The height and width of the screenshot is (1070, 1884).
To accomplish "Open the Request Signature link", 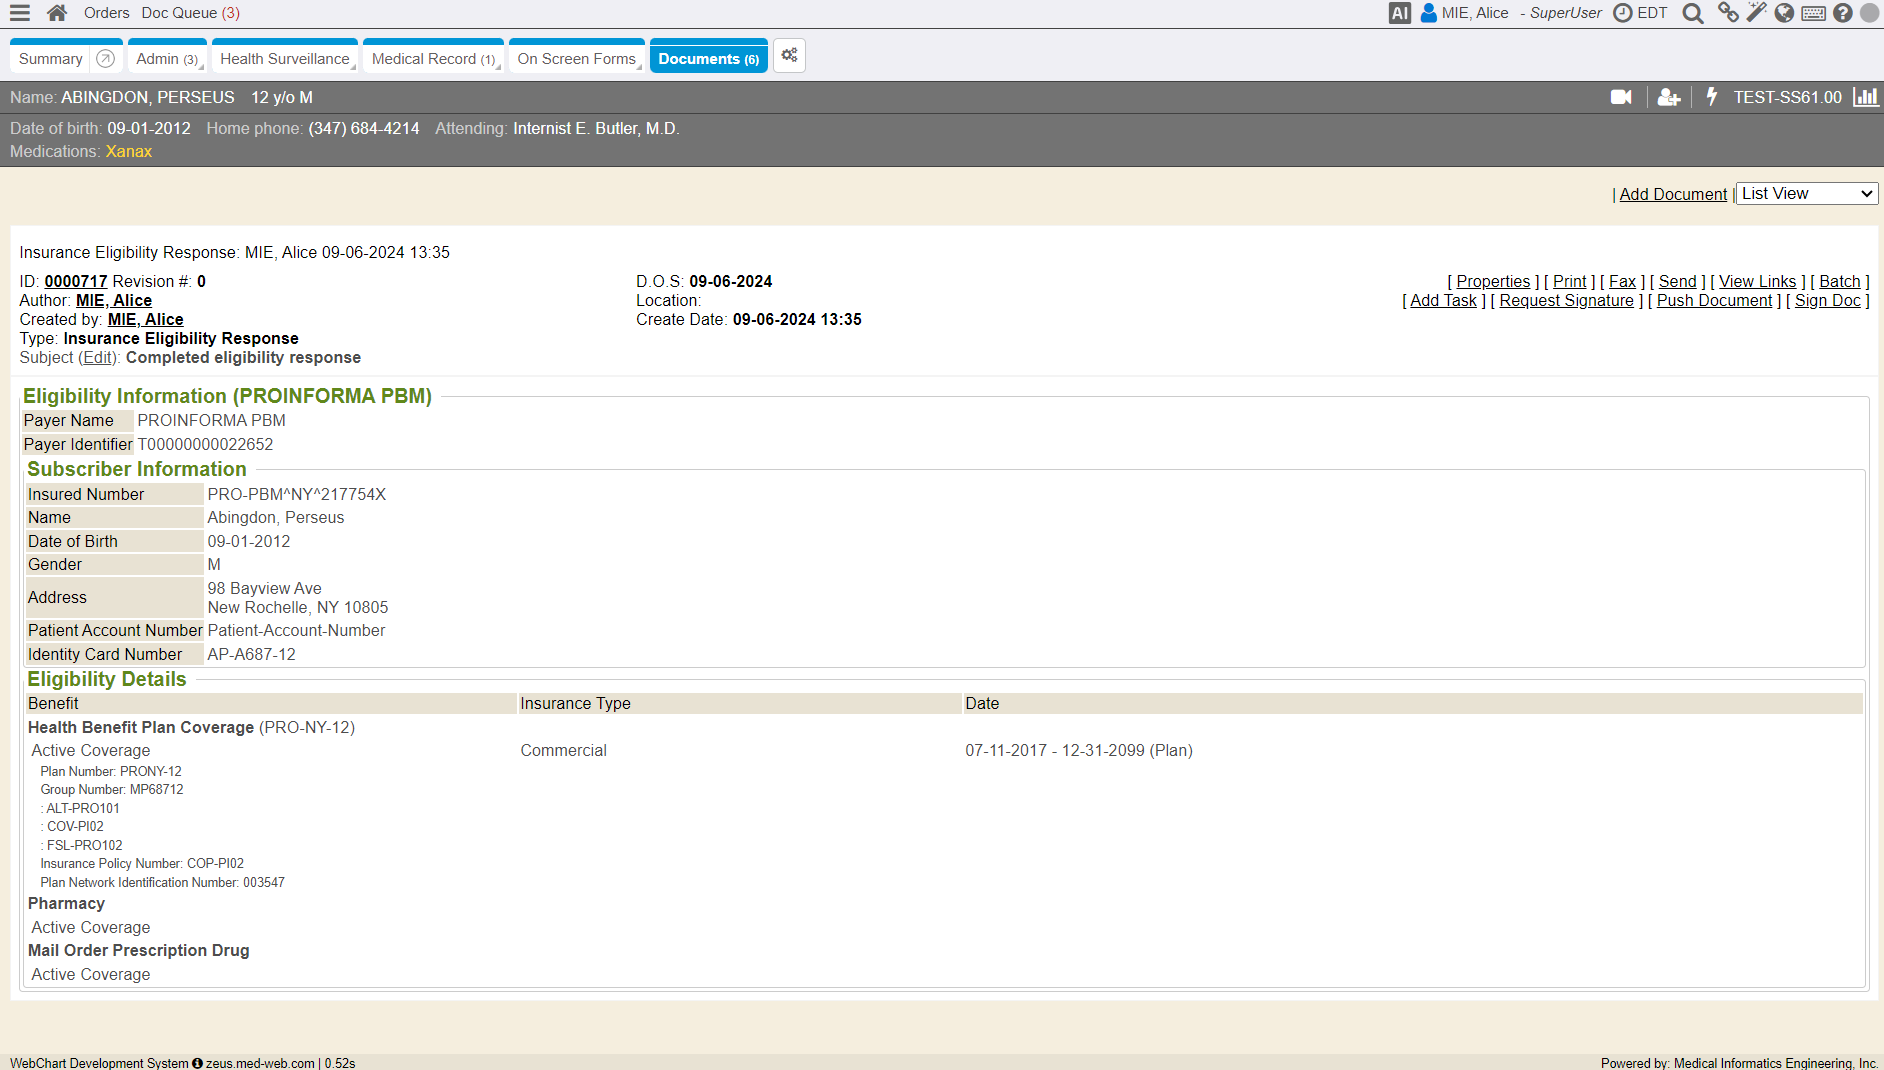I will (x=1566, y=301).
